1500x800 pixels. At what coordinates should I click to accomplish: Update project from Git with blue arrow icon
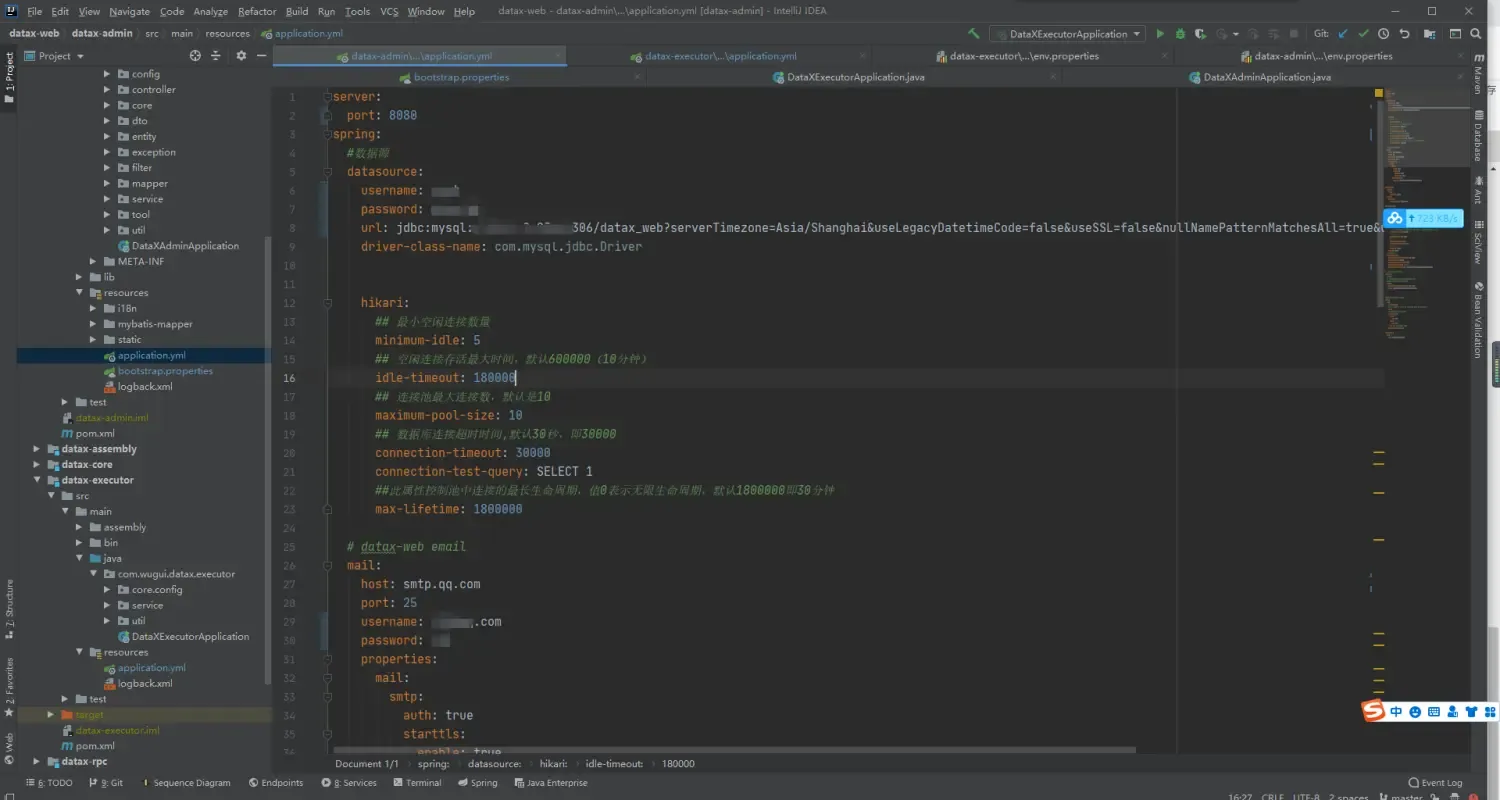[1342, 33]
